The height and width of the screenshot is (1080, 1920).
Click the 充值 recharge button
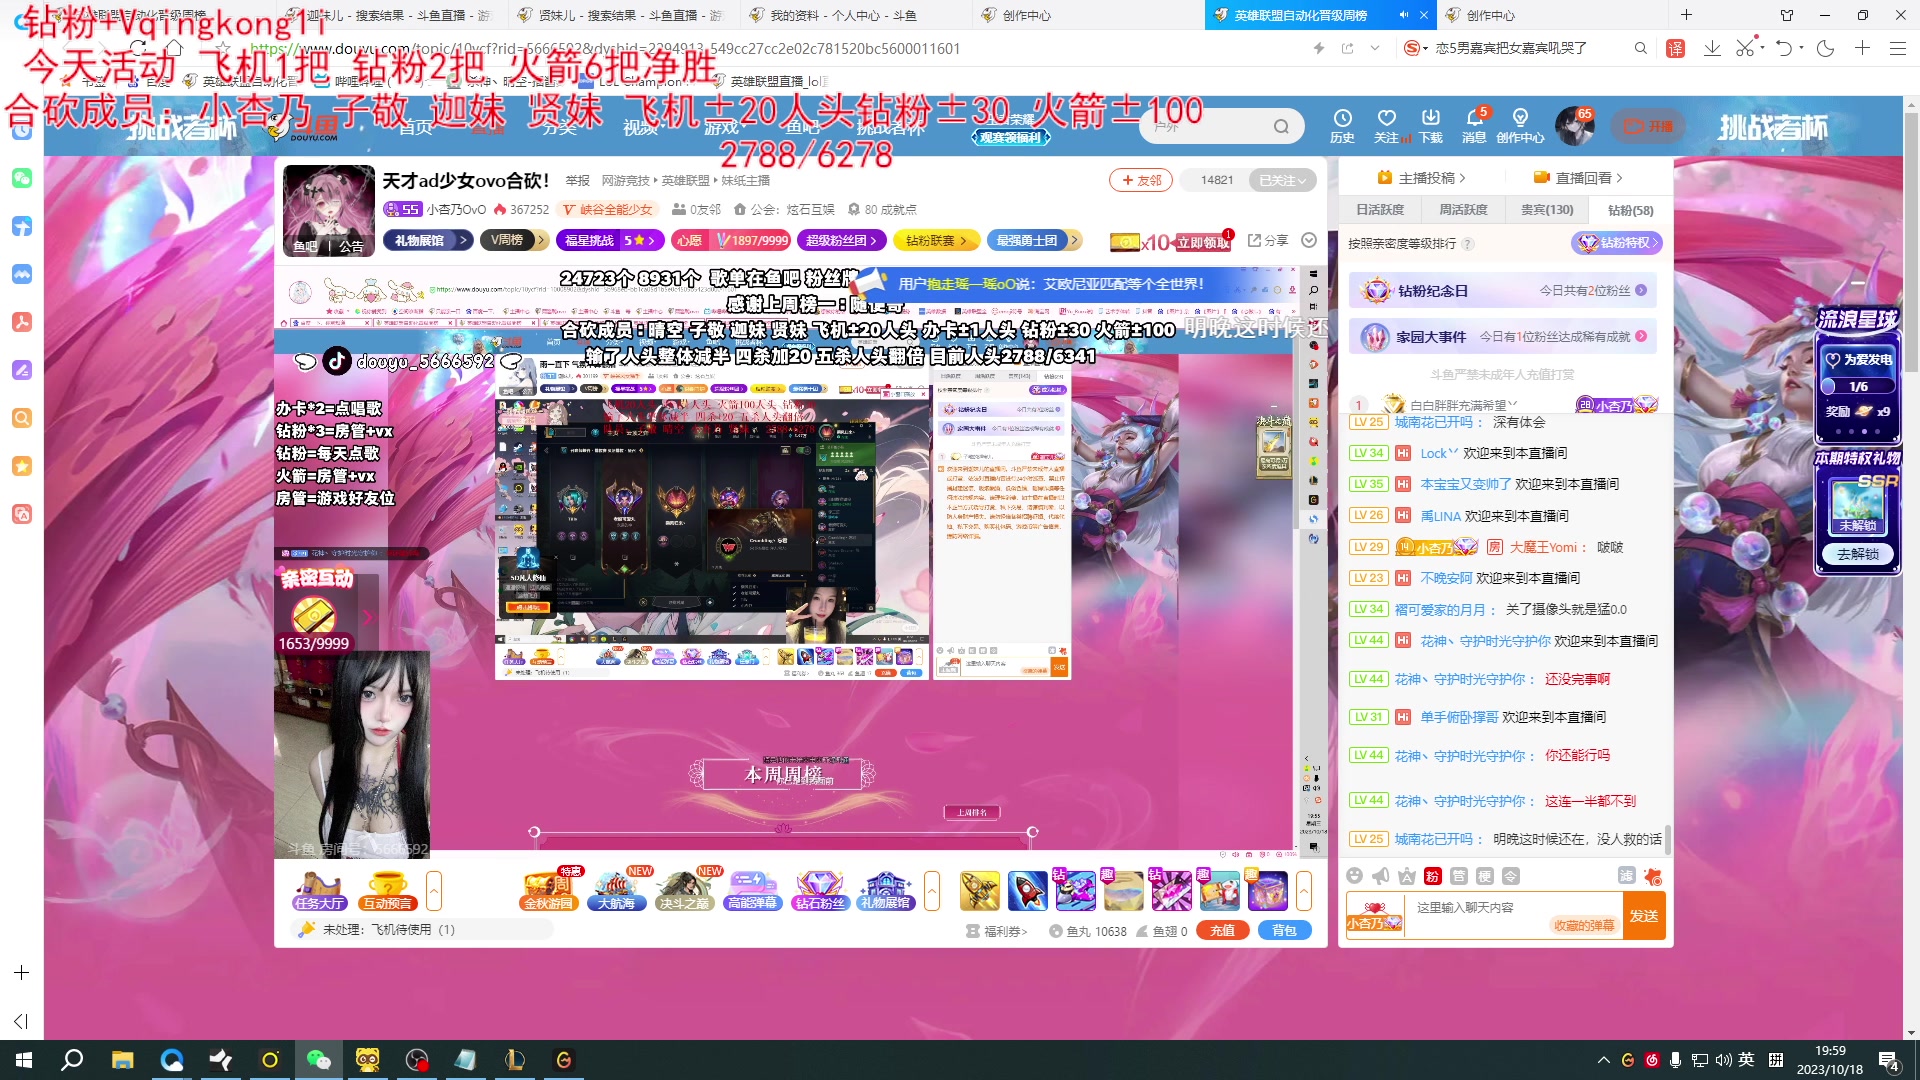click(x=1222, y=931)
